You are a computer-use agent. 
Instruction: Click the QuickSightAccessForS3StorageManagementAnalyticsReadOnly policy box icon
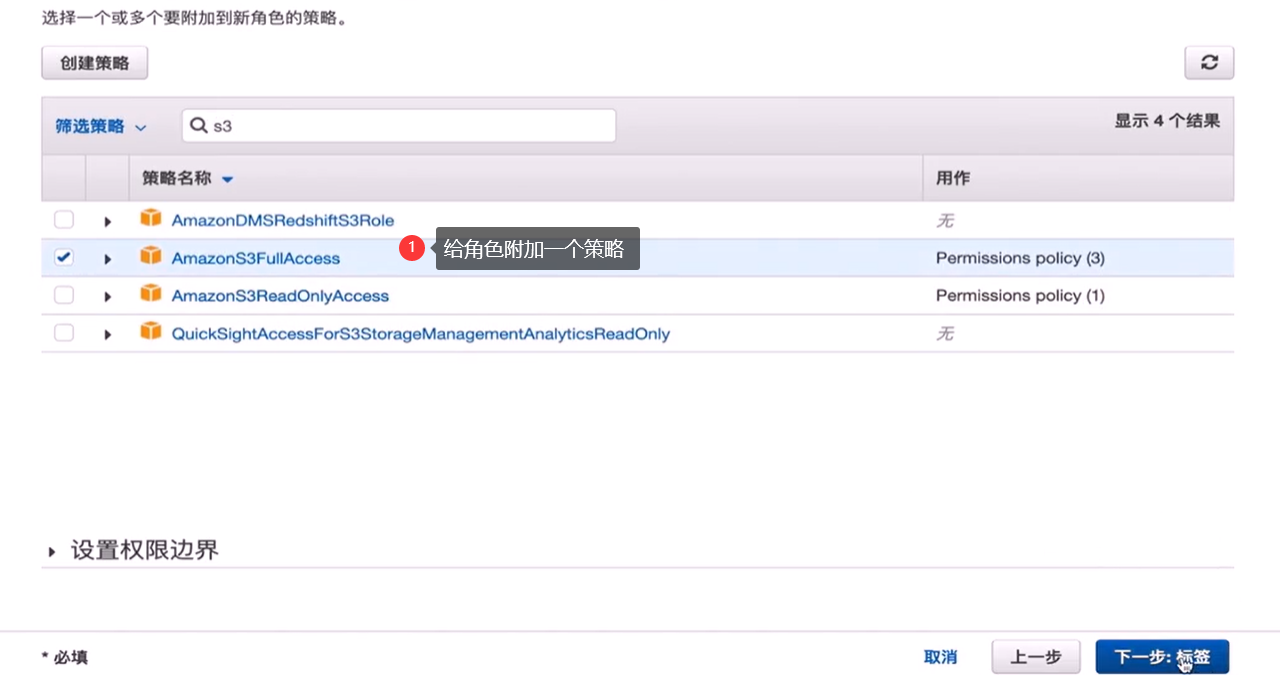click(x=151, y=331)
